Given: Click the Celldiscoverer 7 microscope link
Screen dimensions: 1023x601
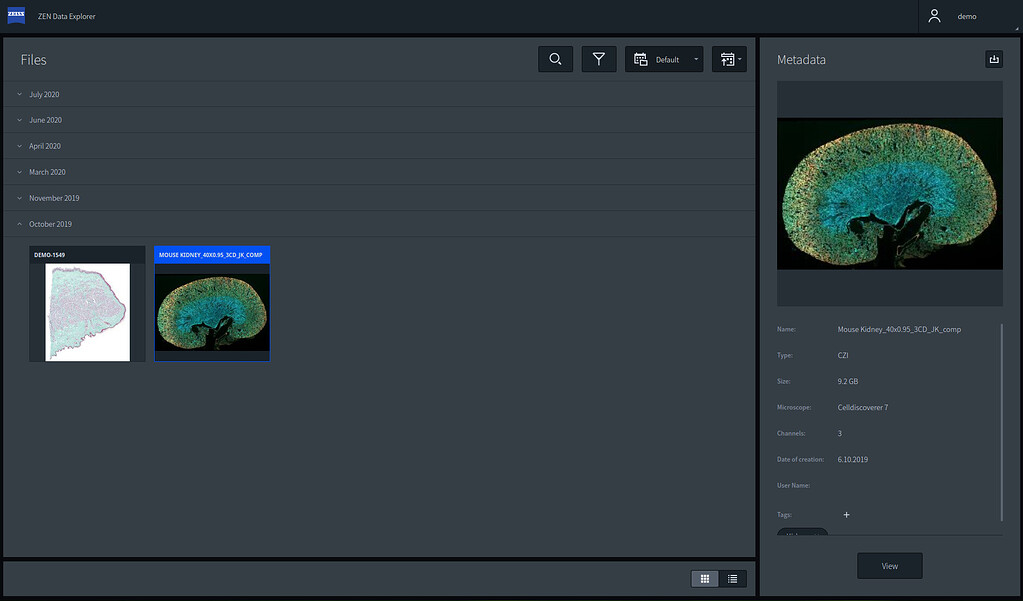Looking at the screenshot, I should click(x=862, y=407).
